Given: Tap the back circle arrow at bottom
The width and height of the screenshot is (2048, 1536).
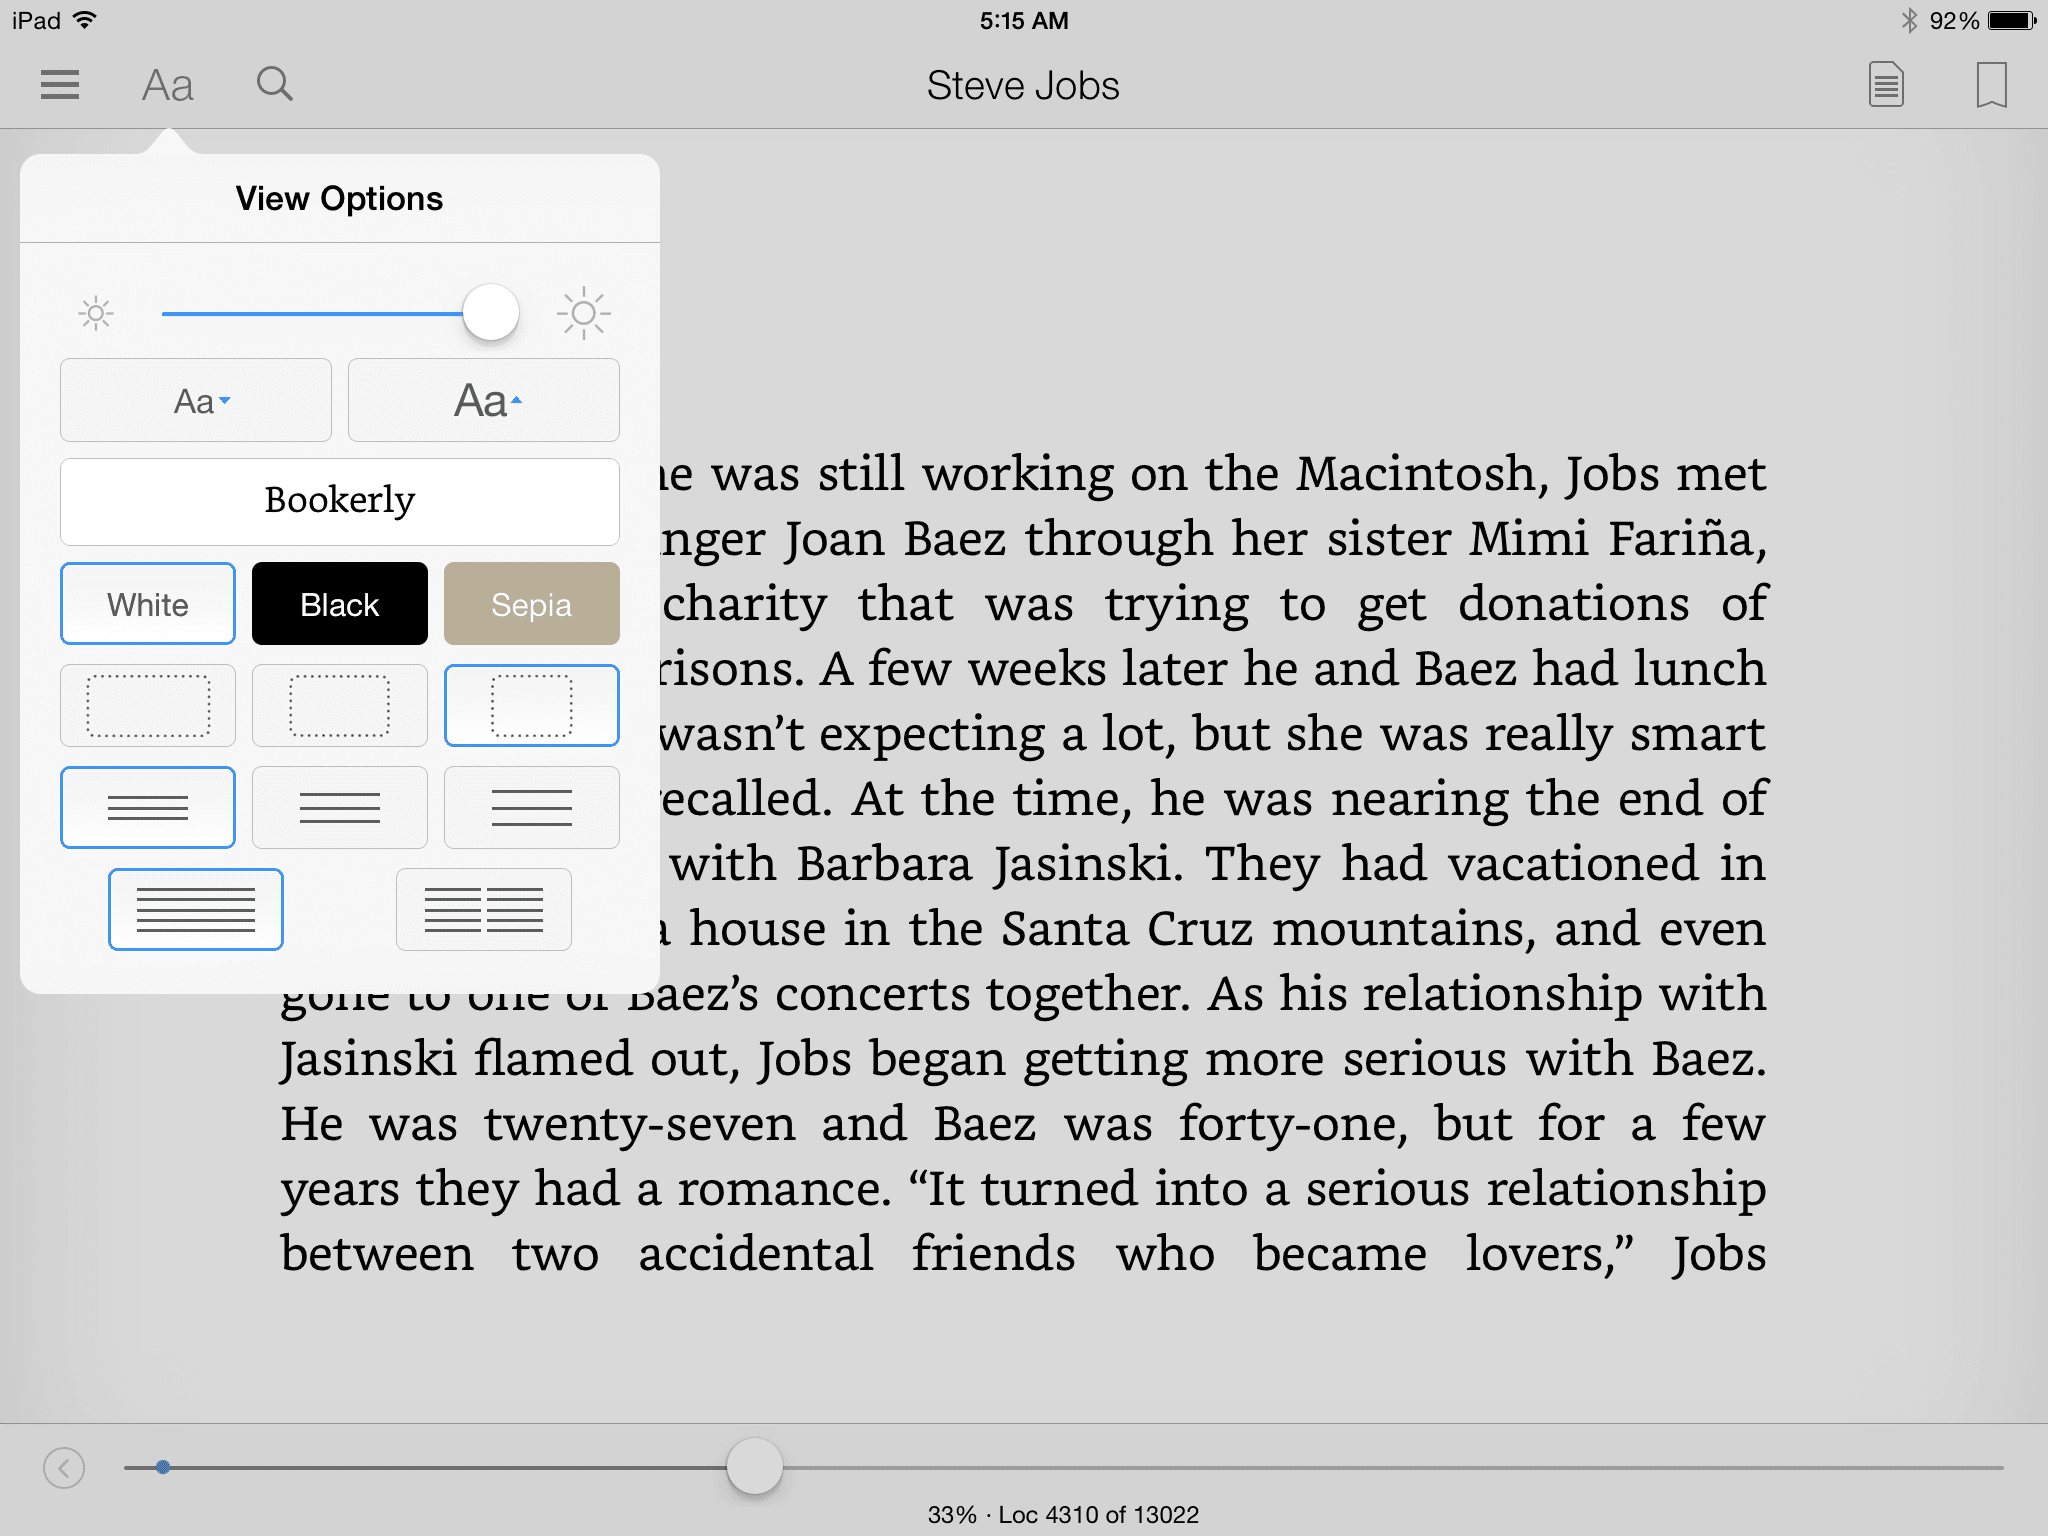Looking at the screenshot, I should point(64,1468).
